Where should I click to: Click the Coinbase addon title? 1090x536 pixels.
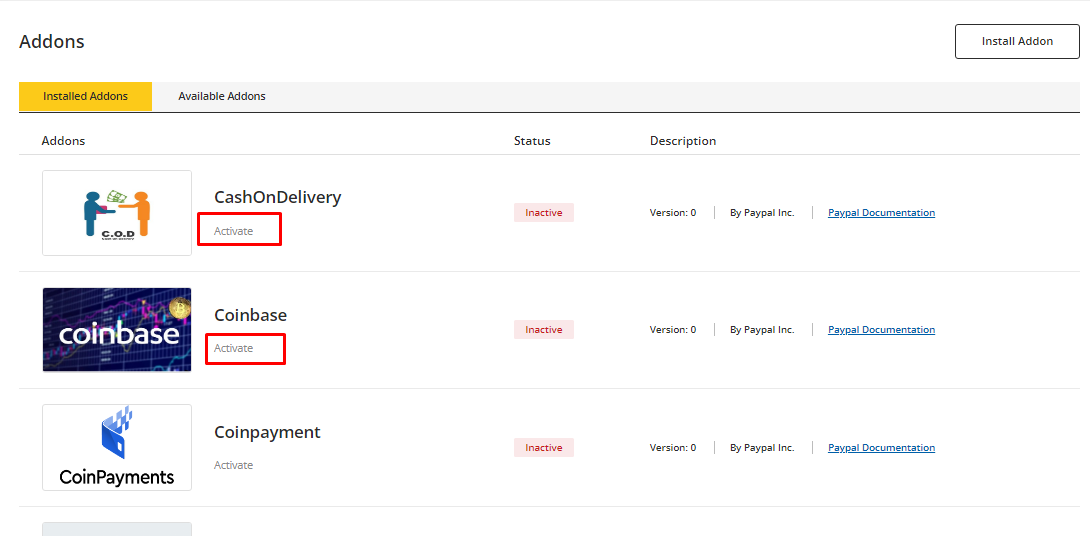coord(250,315)
